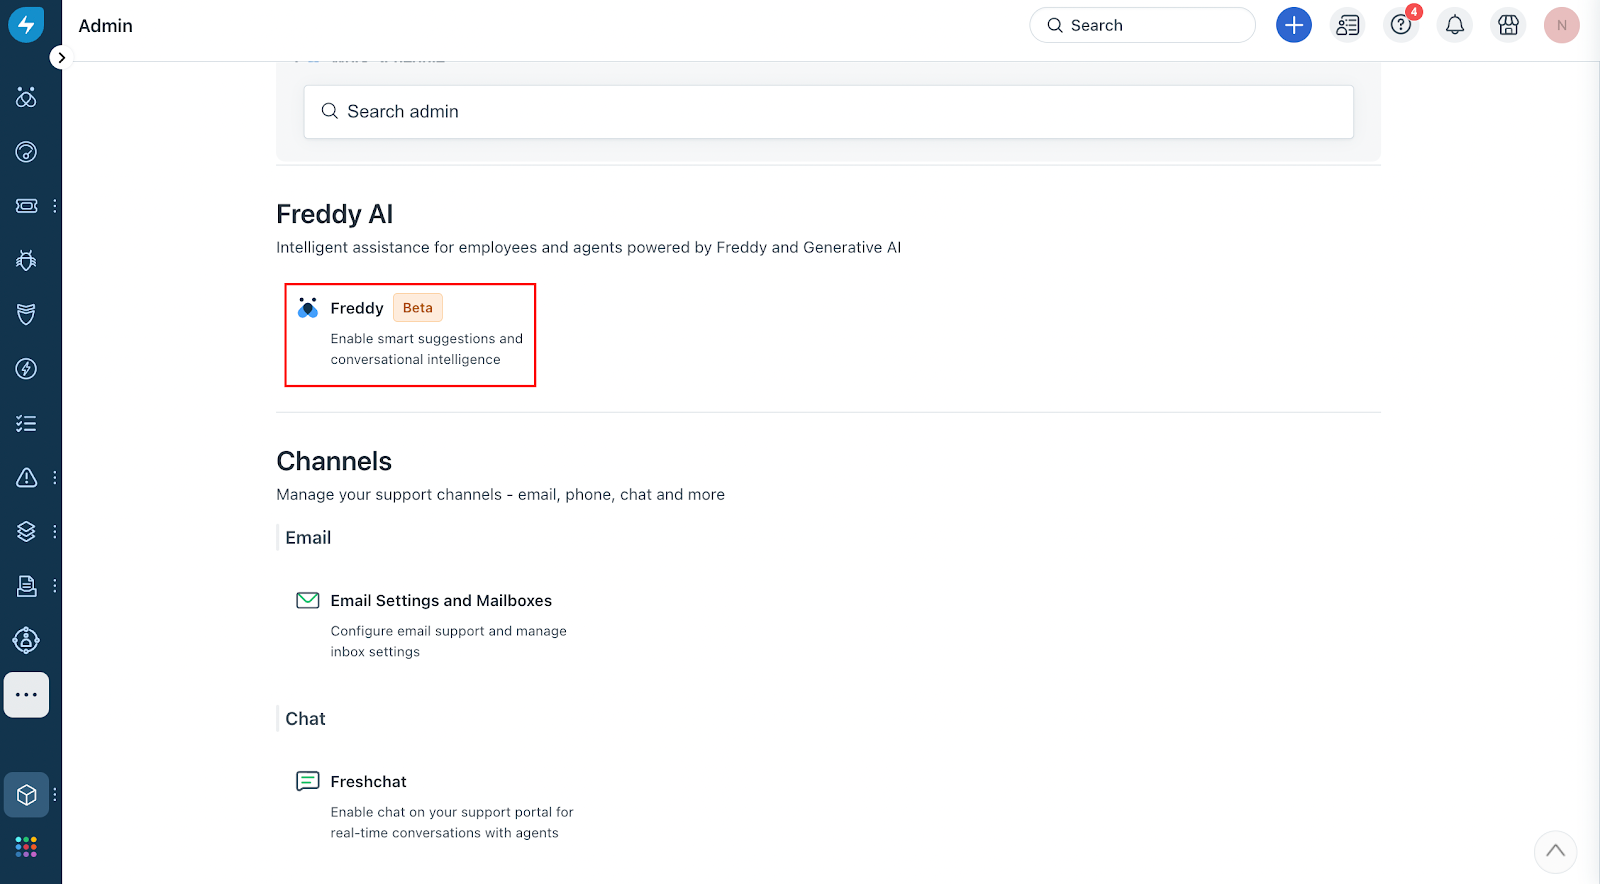
Task: Click 'Manage your support channels' description text
Action: point(500,495)
